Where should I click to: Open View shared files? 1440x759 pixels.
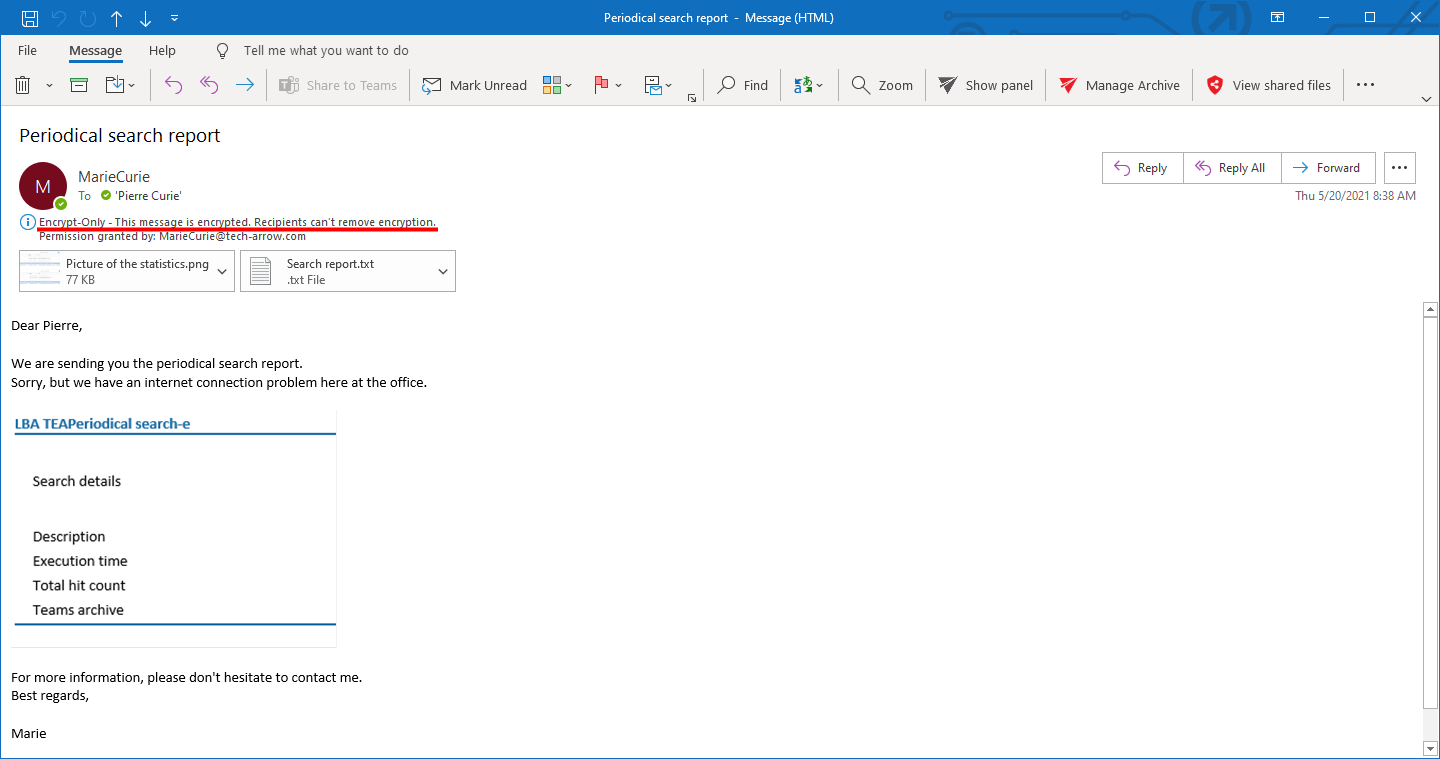tap(1268, 85)
